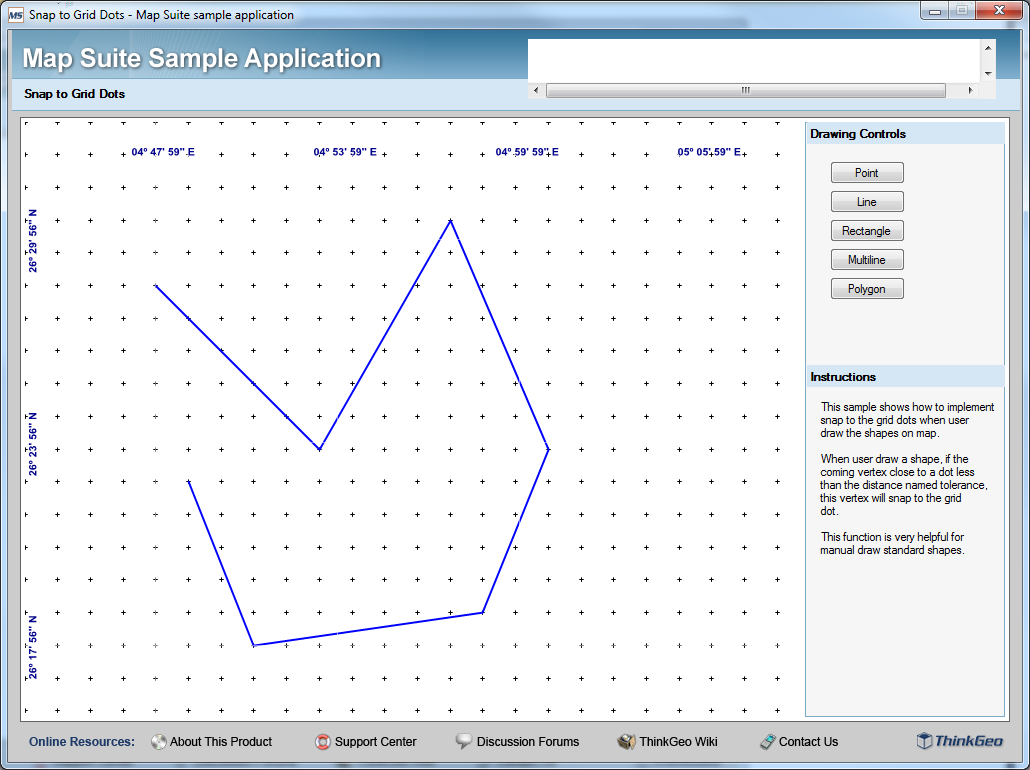Select the Multiline drawing tool
The image size is (1030, 770).
click(866, 259)
